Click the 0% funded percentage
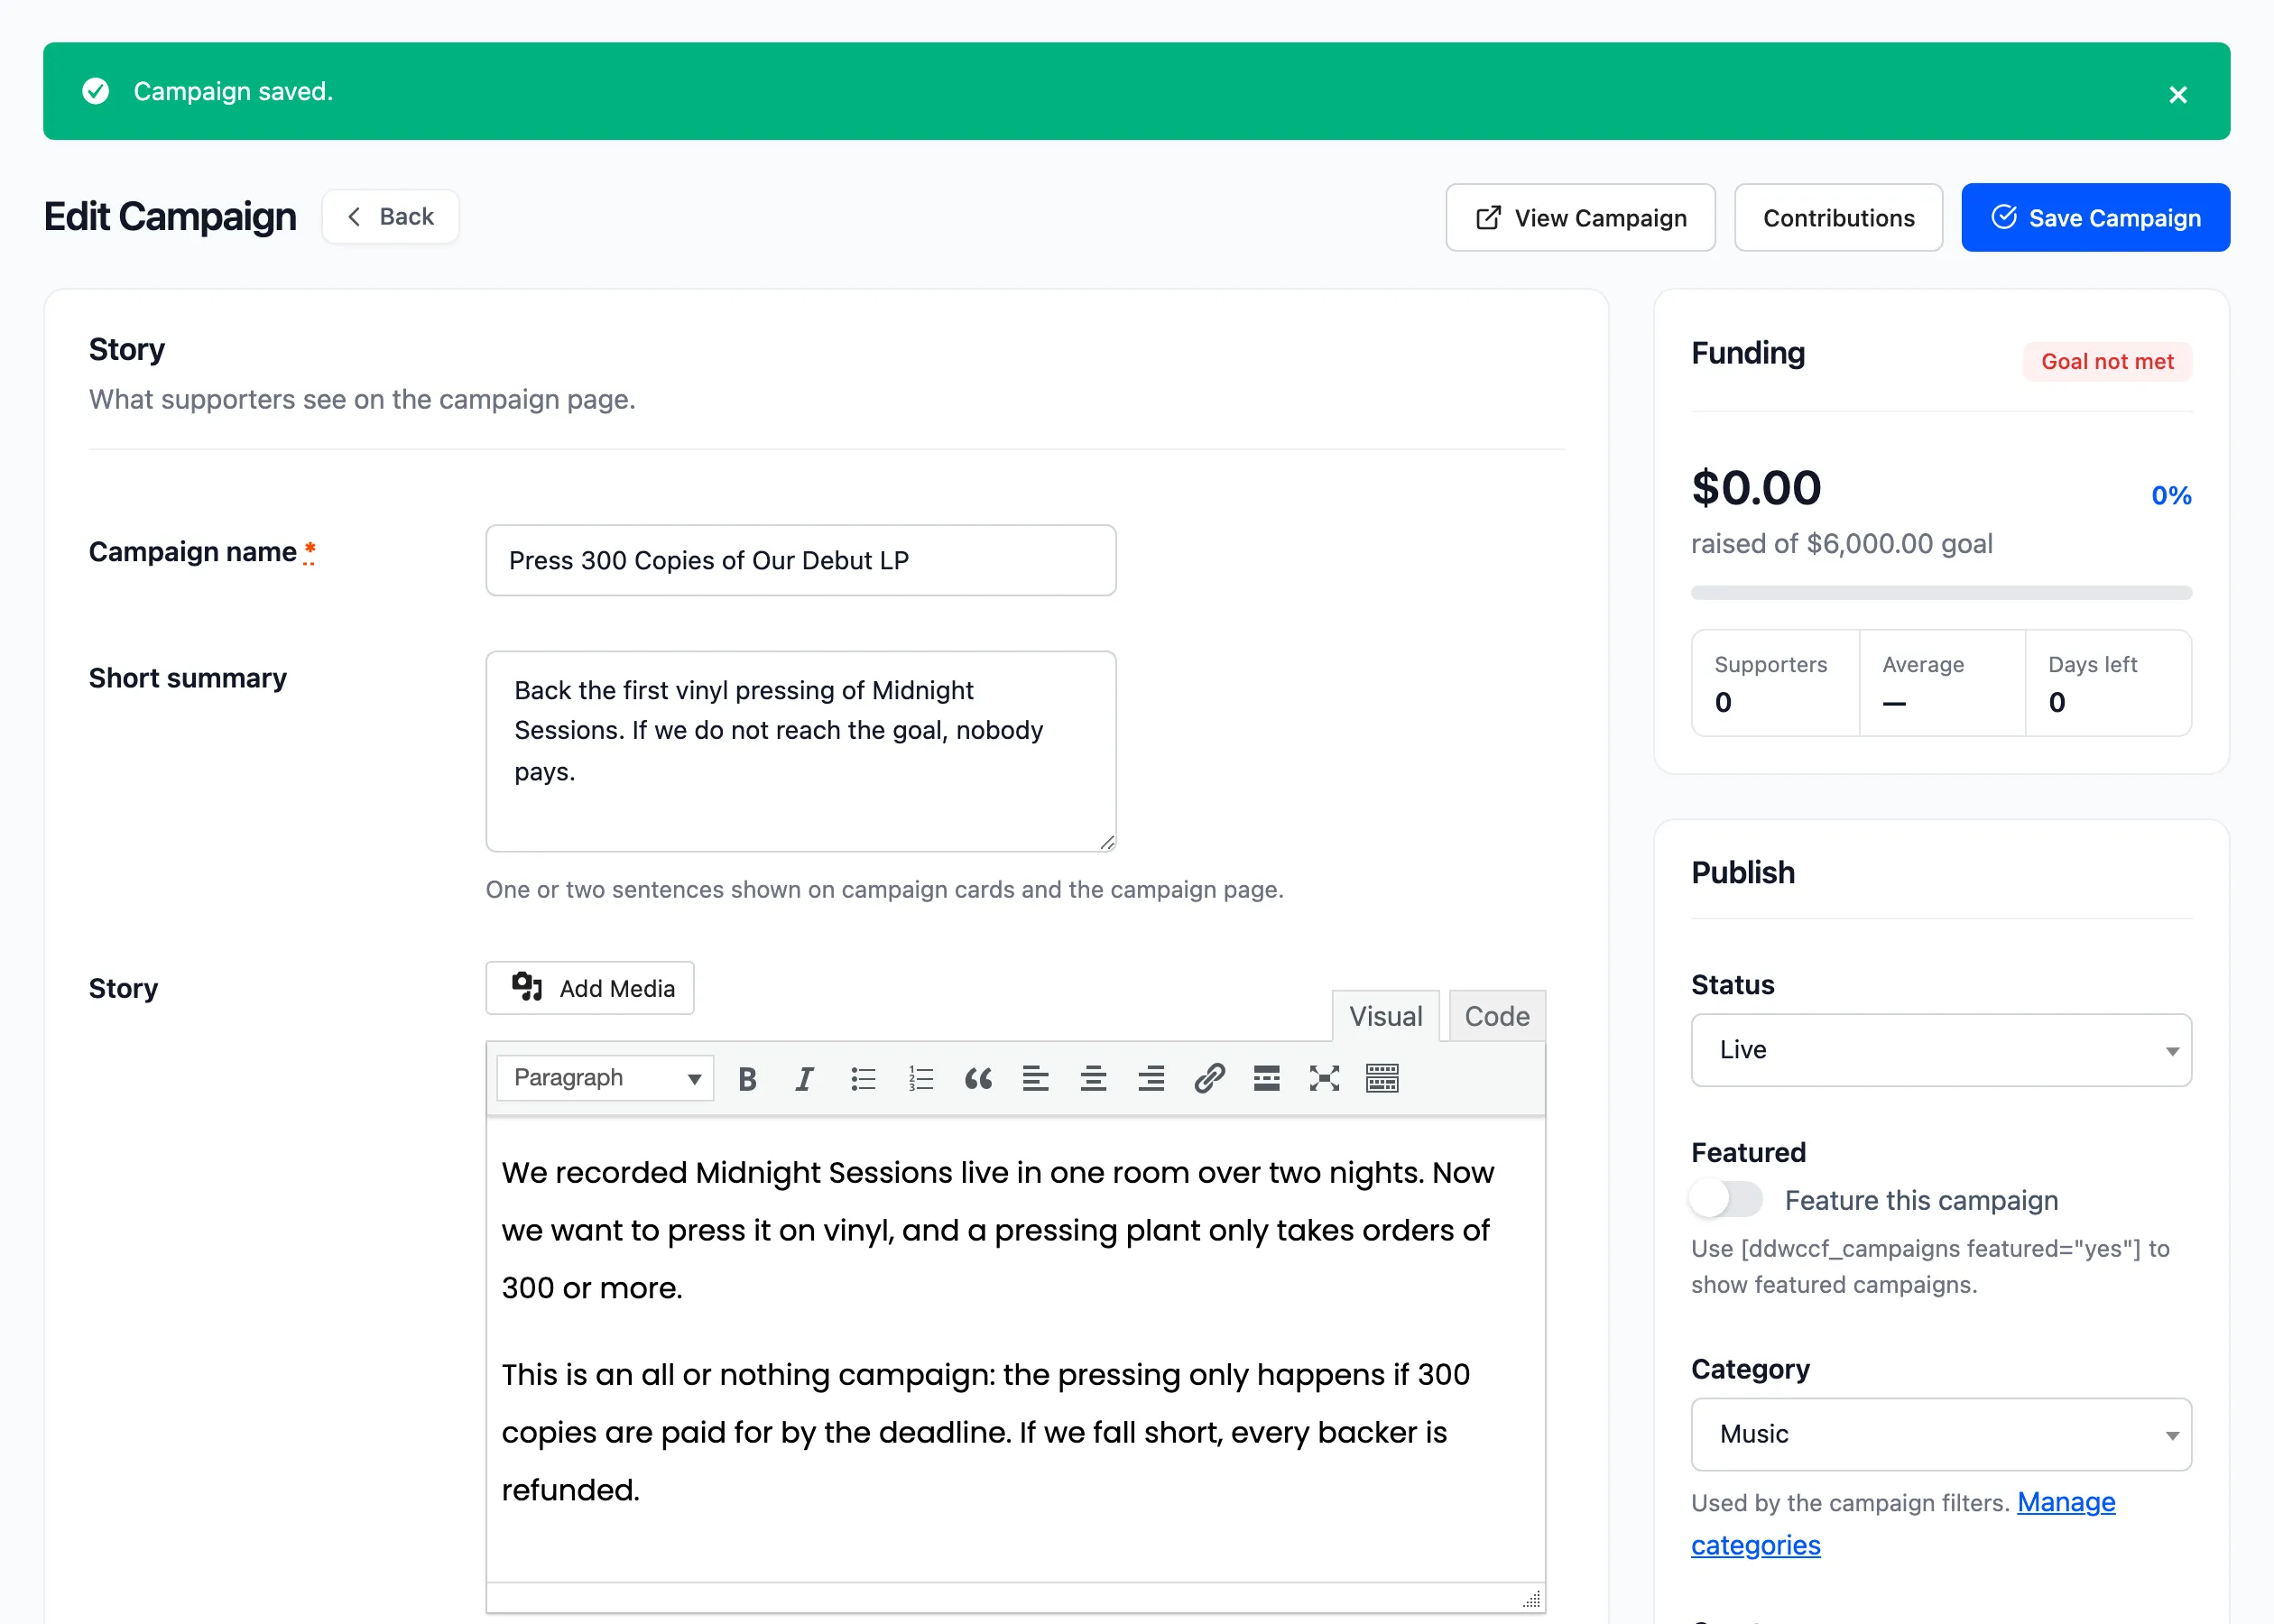This screenshot has width=2274, height=1624. [x=2171, y=495]
